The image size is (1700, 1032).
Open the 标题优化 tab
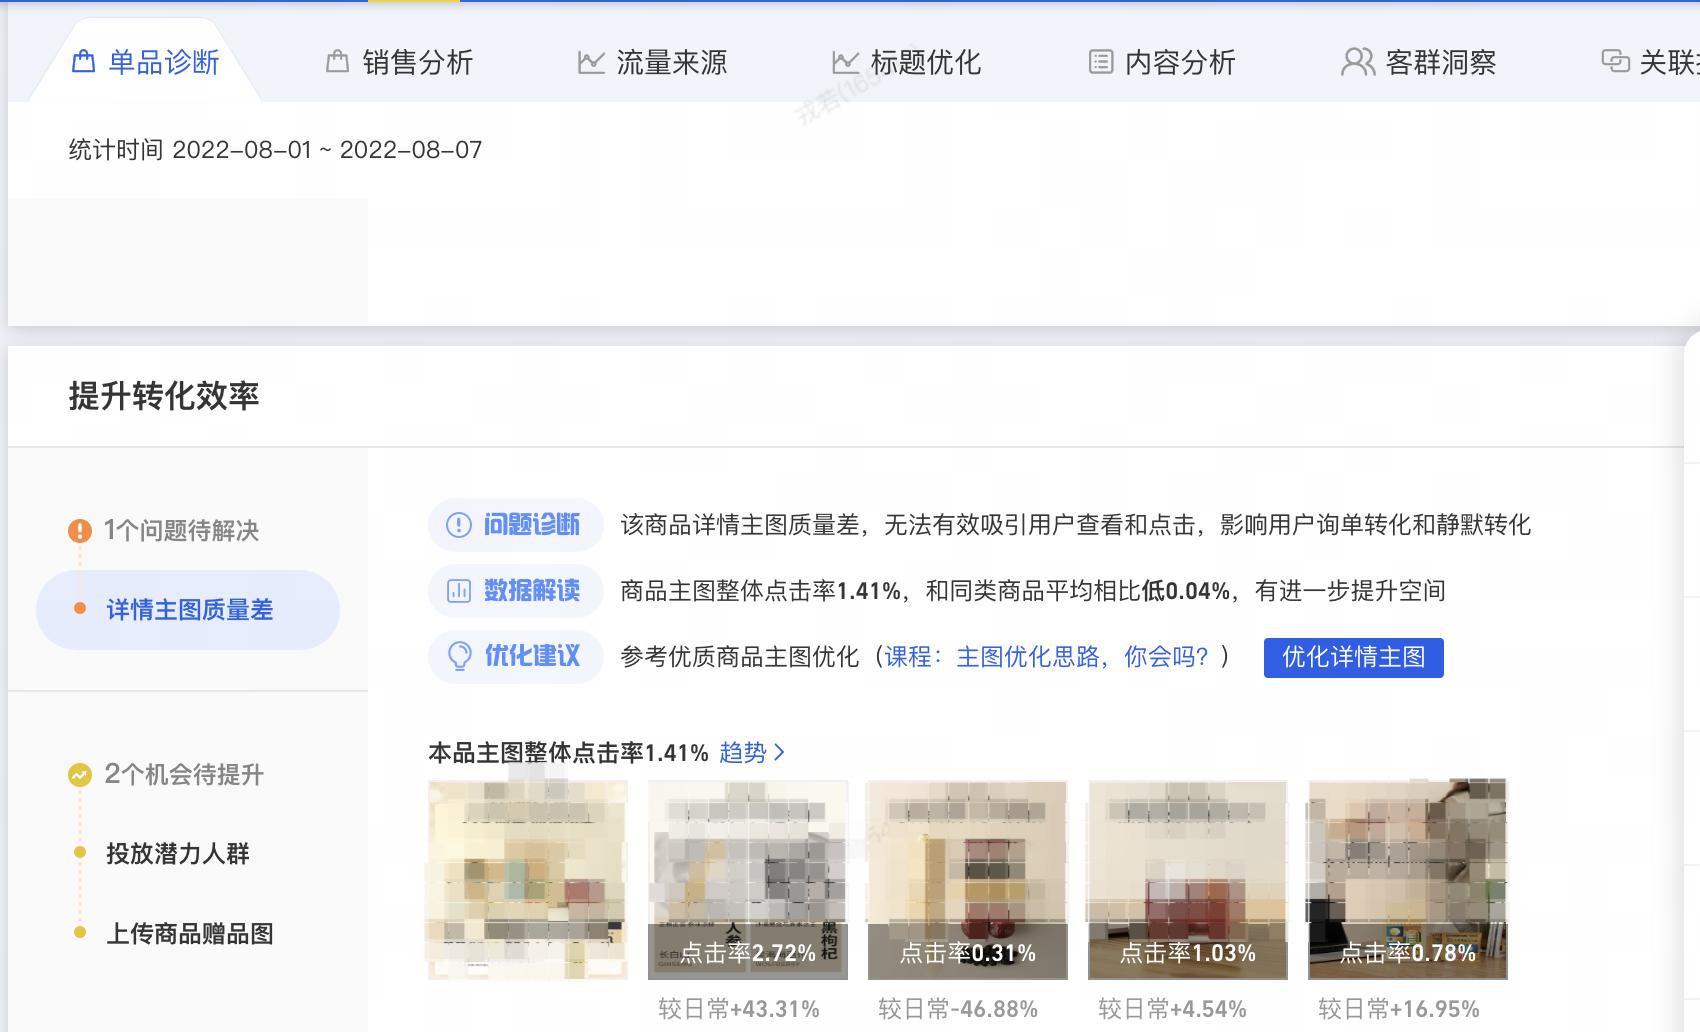pyautogui.click(x=906, y=62)
